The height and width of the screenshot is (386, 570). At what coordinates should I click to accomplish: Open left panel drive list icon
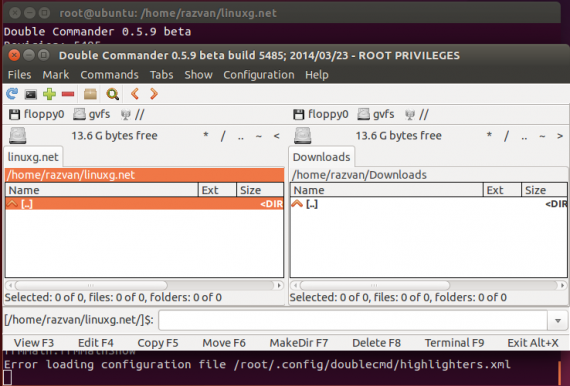tap(17, 136)
